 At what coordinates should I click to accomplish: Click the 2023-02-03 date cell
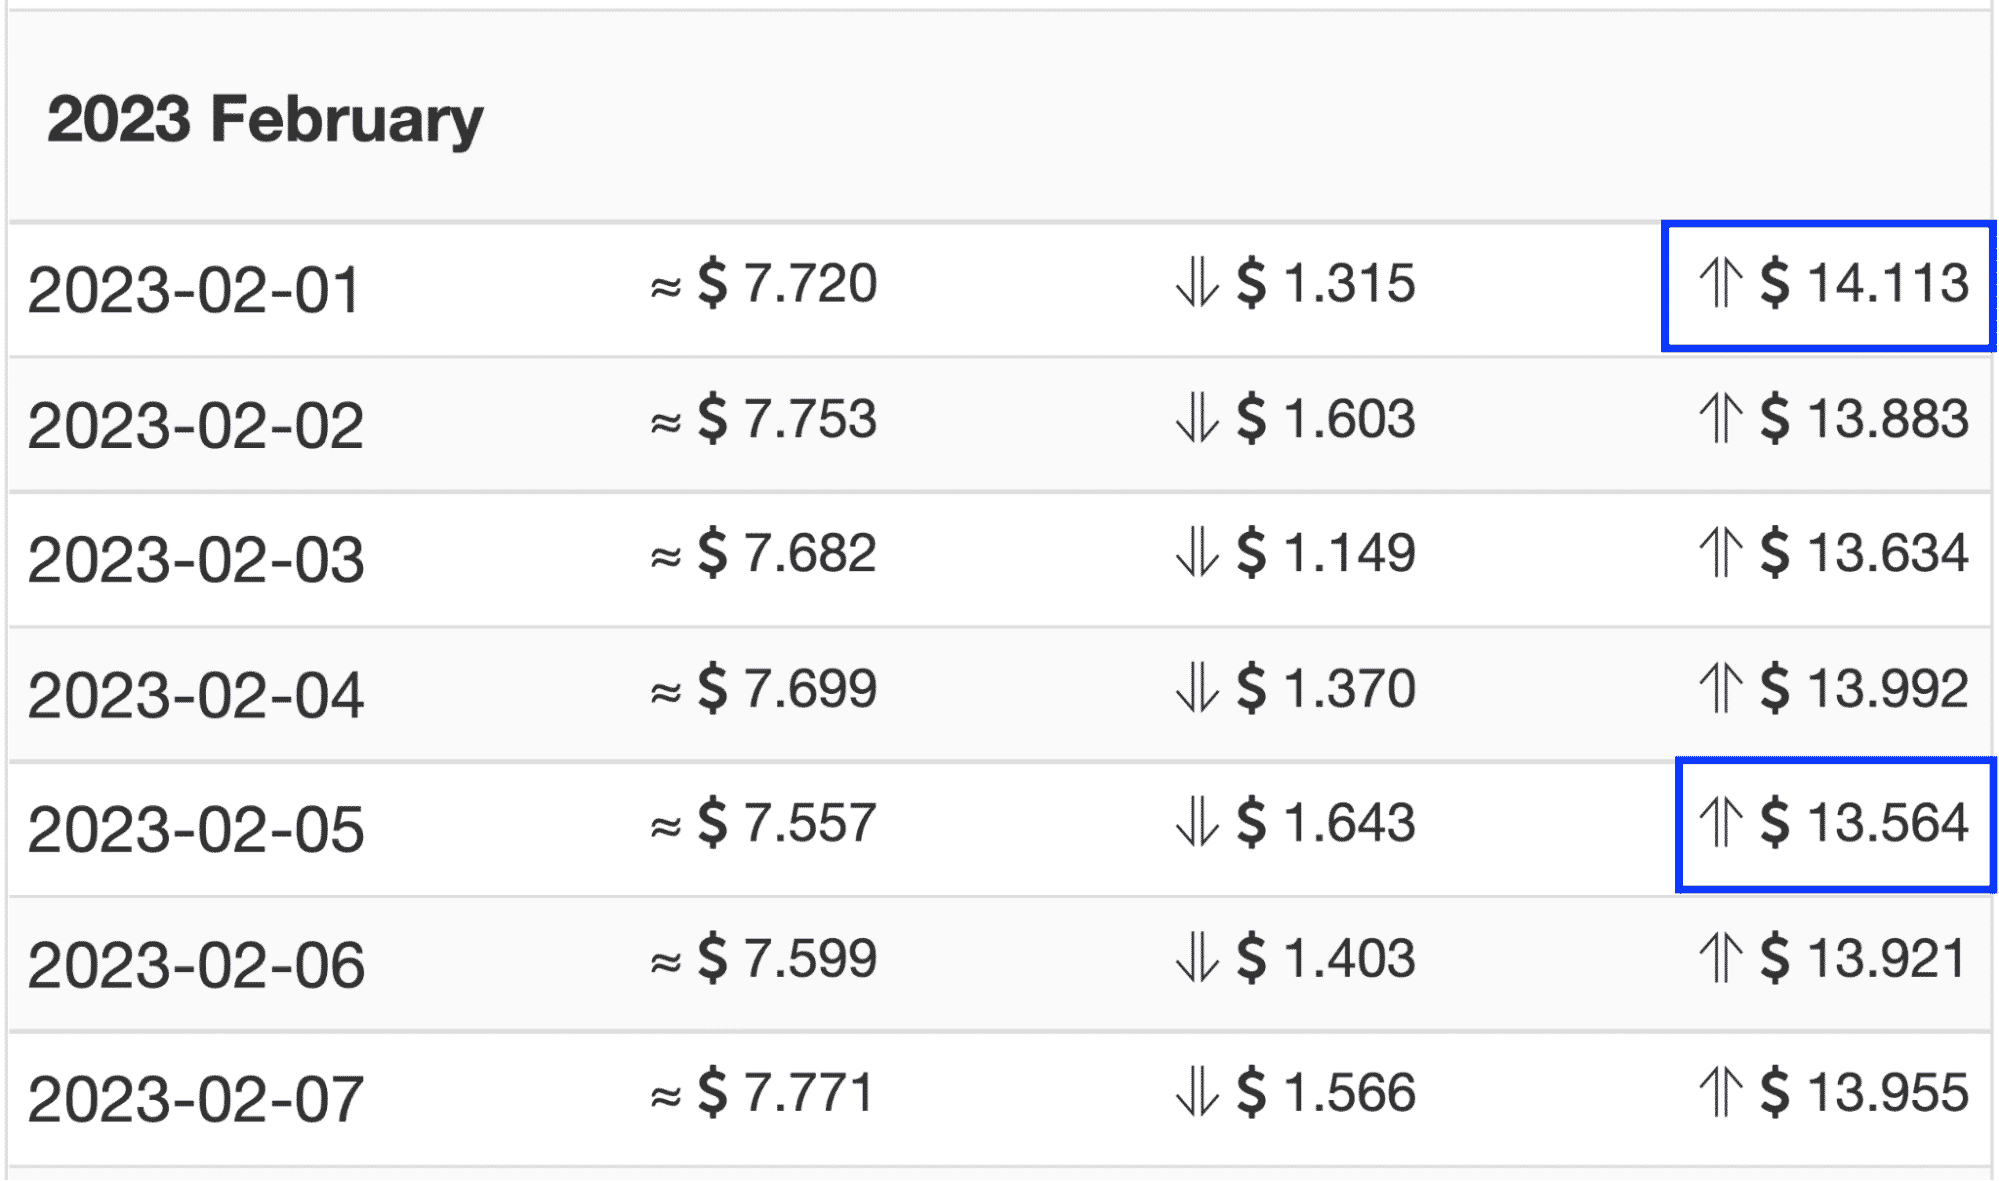196,560
